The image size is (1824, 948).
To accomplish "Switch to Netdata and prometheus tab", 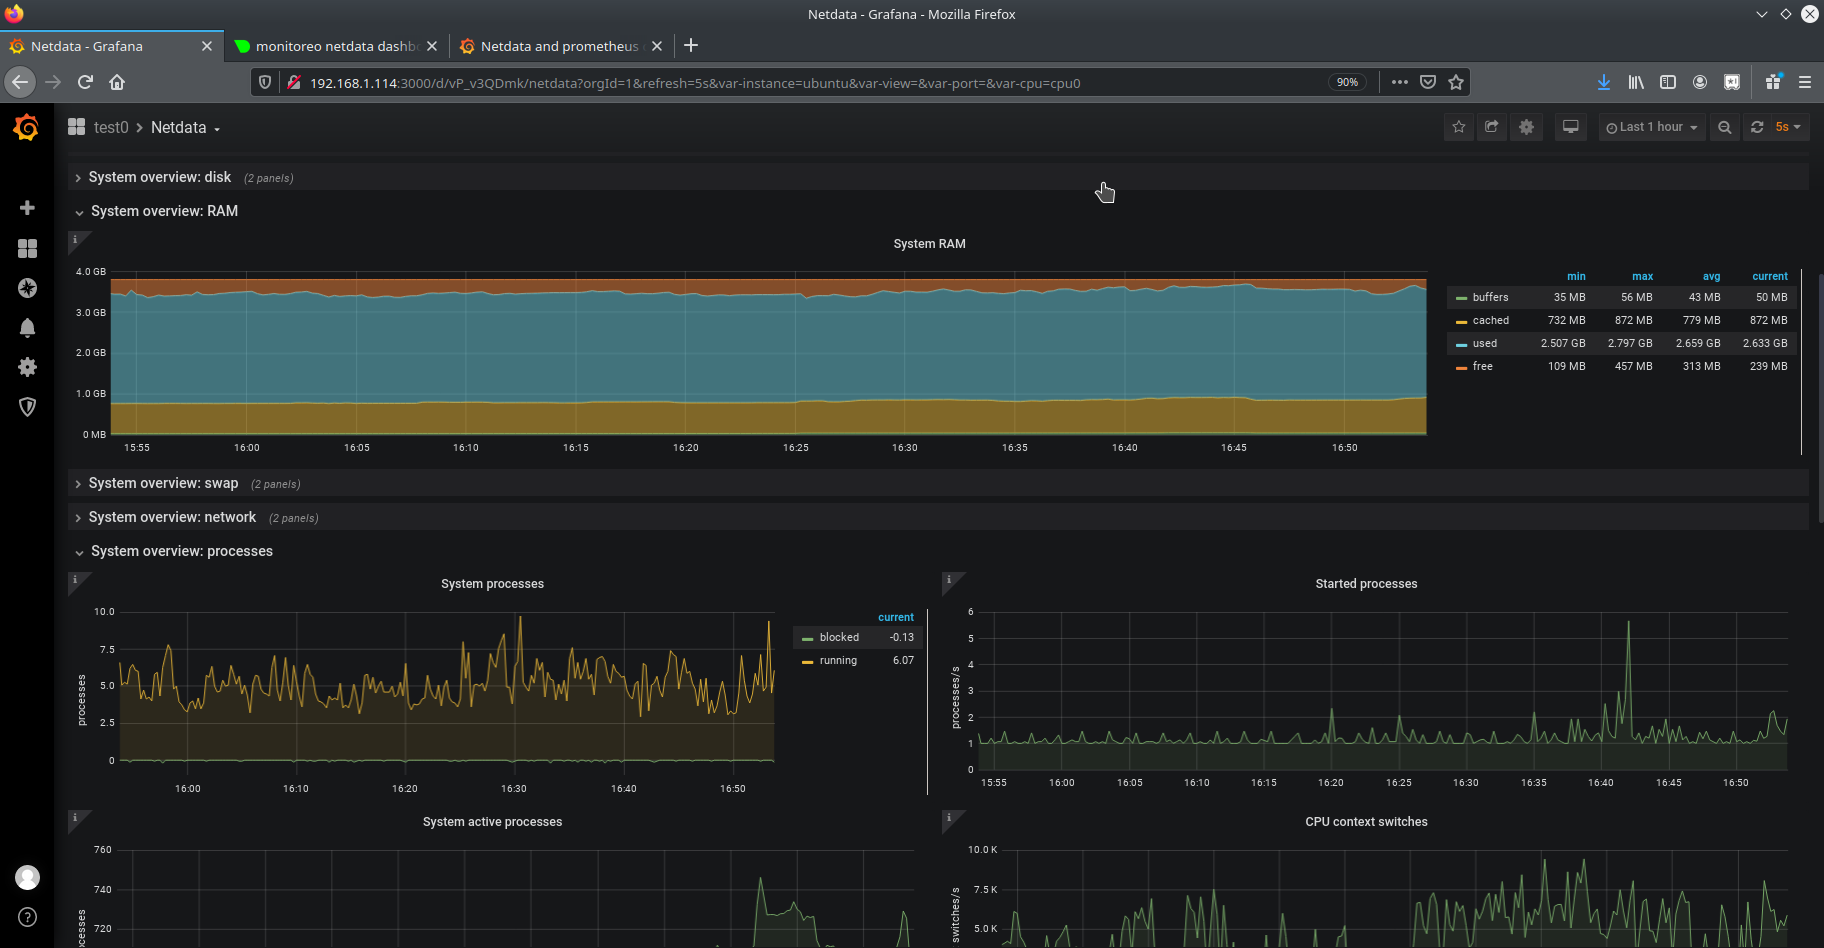I will 558,46.
